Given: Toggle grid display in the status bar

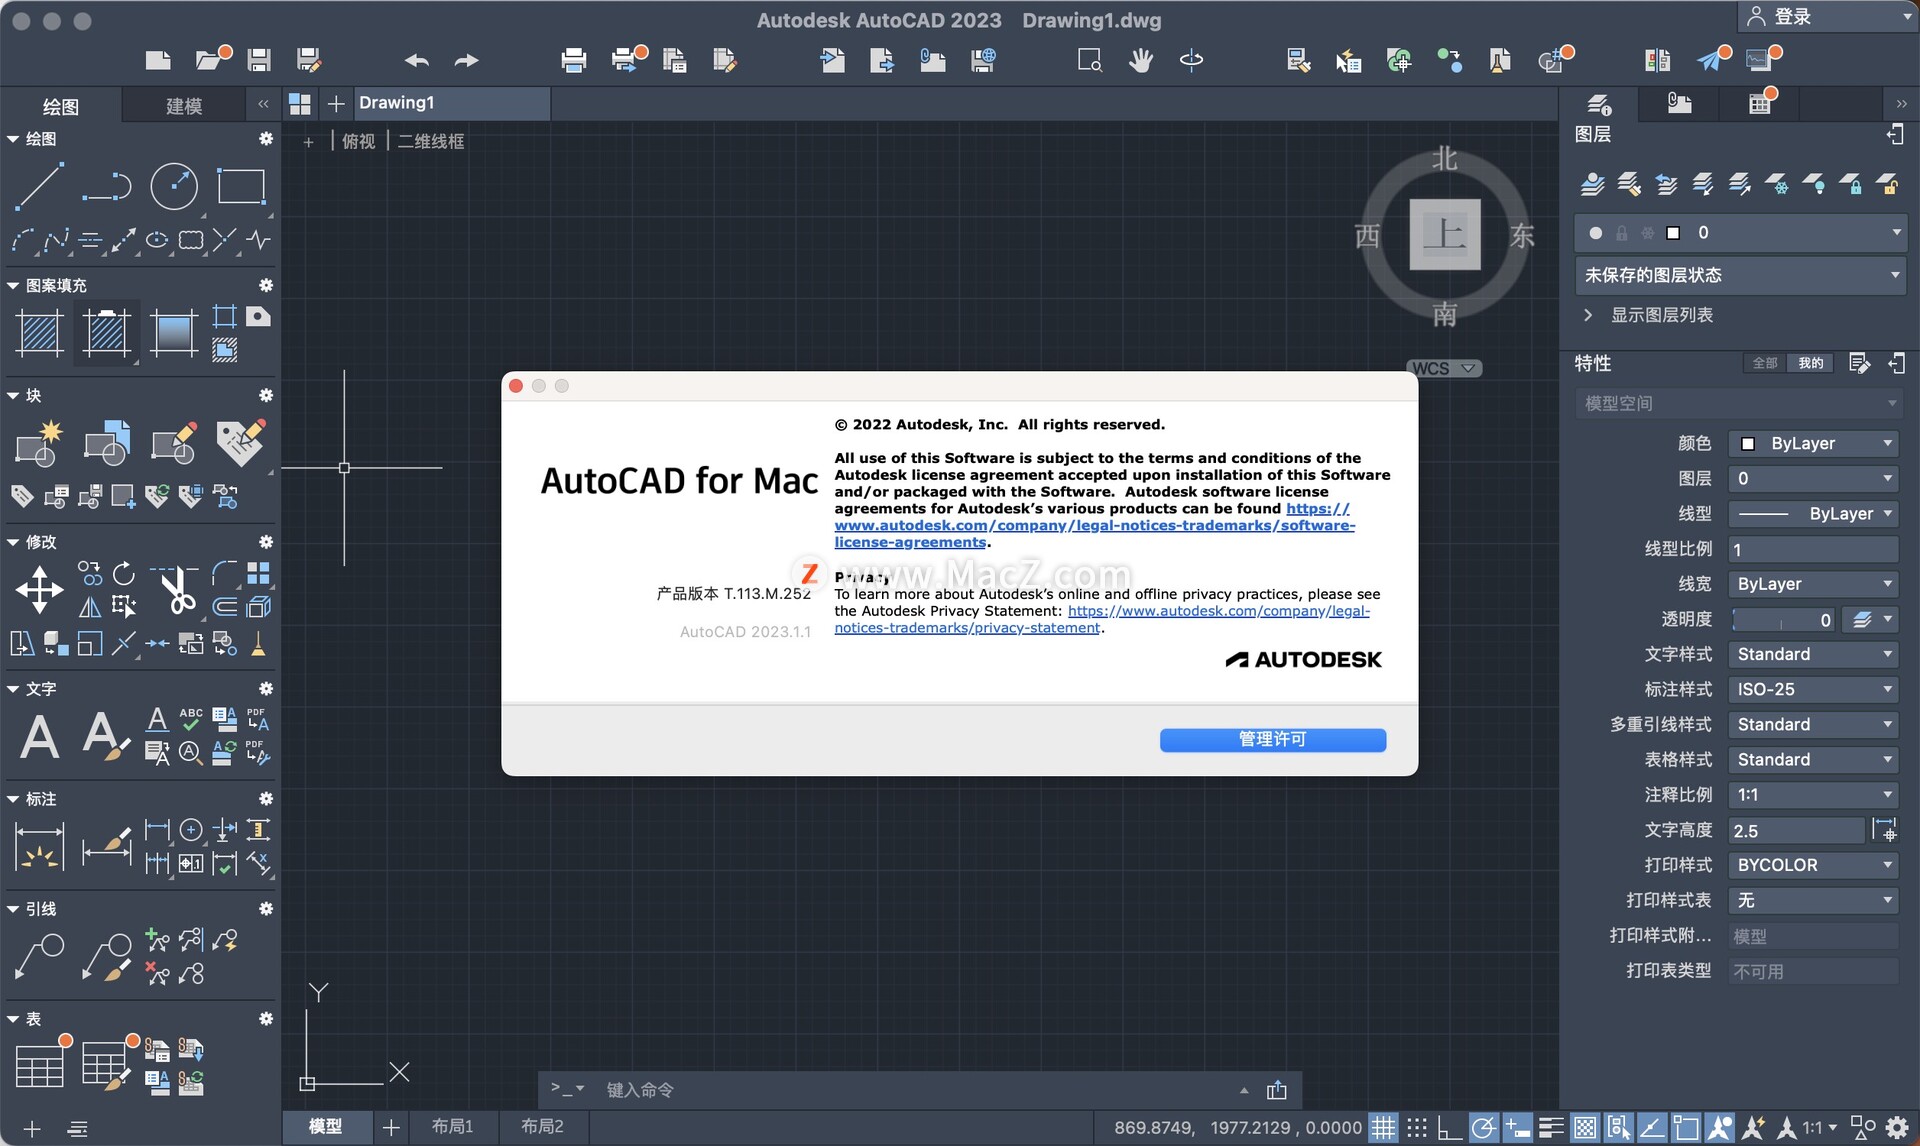Looking at the screenshot, I should [x=1383, y=1127].
